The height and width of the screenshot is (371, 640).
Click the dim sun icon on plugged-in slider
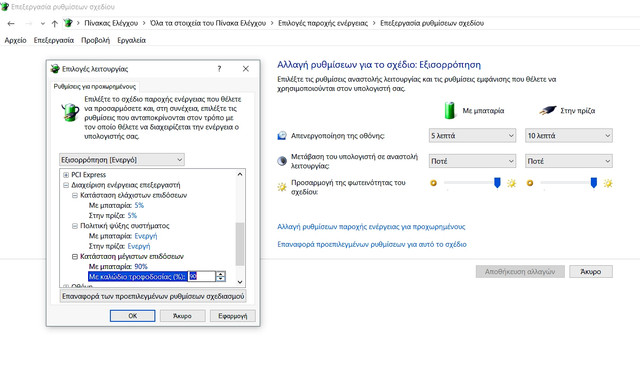coord(530,183)
